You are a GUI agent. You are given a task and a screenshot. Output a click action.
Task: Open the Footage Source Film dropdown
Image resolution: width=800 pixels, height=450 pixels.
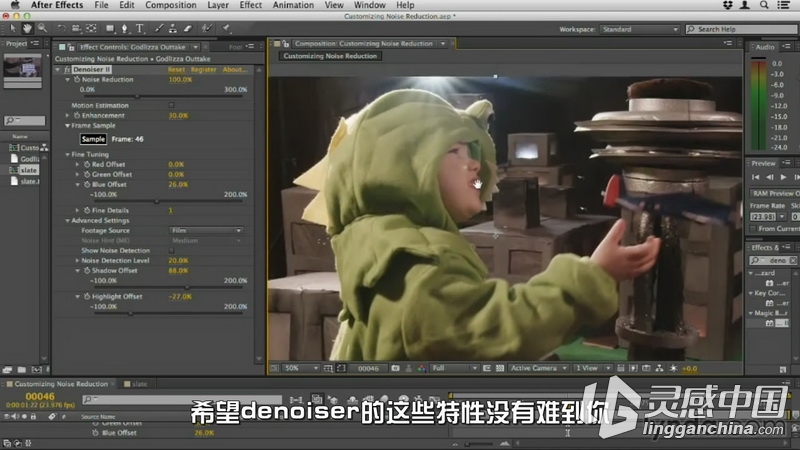point(206,231)
